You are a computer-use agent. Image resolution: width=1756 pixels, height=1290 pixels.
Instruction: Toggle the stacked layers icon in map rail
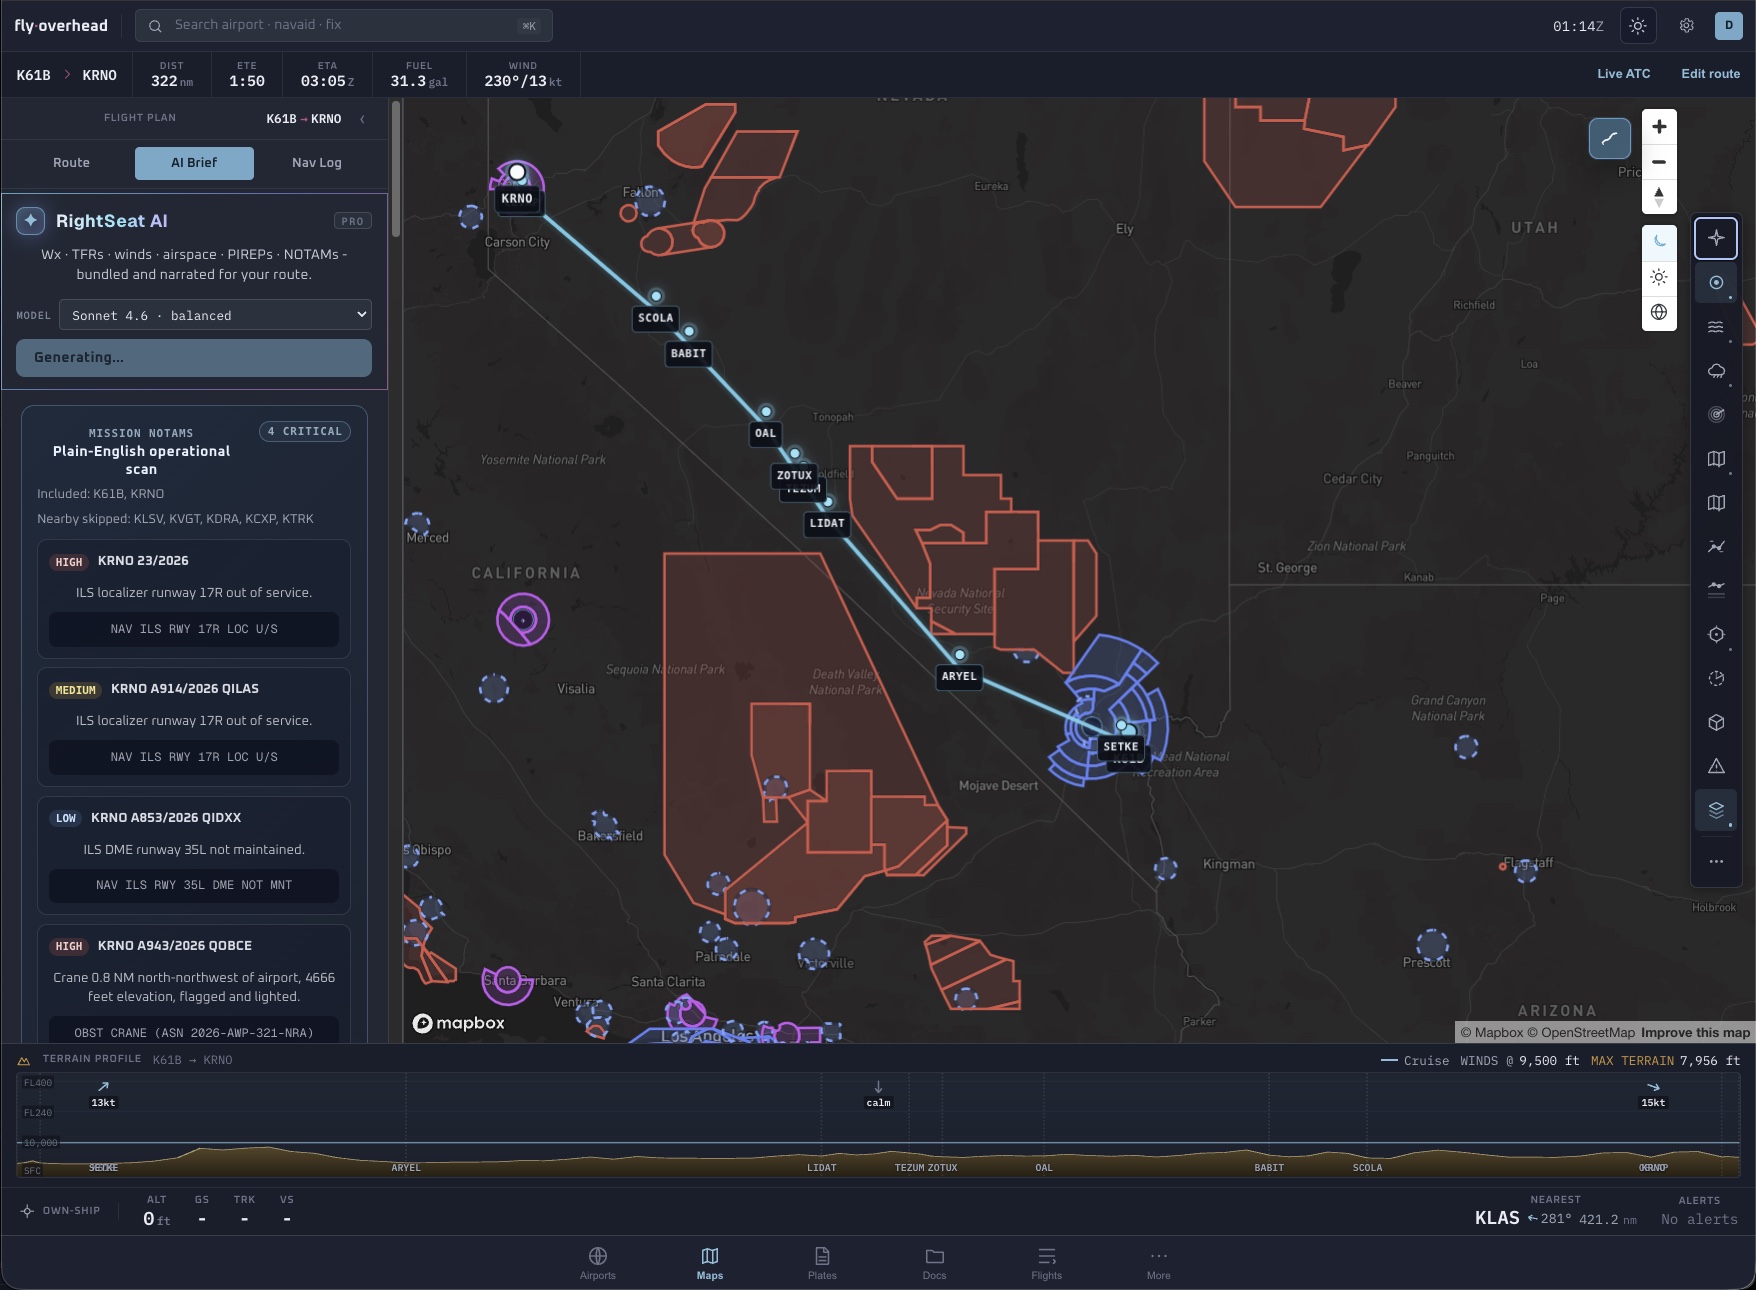pos(1716,810)
